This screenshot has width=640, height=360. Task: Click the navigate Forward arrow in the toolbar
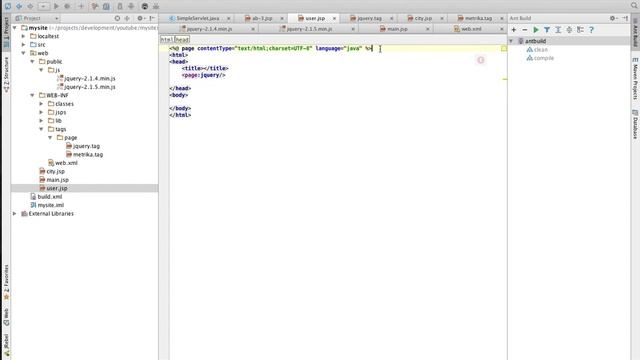point(30,6)
